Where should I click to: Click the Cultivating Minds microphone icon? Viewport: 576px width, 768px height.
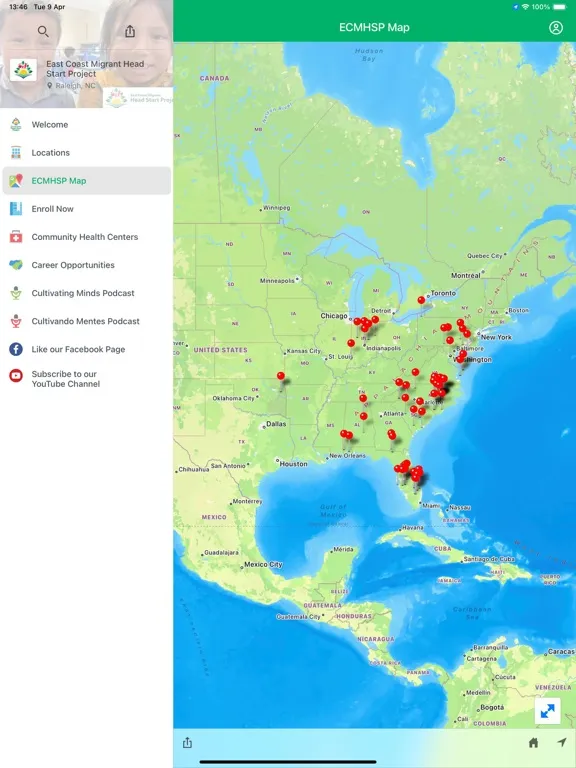click(x=16, y=293)
